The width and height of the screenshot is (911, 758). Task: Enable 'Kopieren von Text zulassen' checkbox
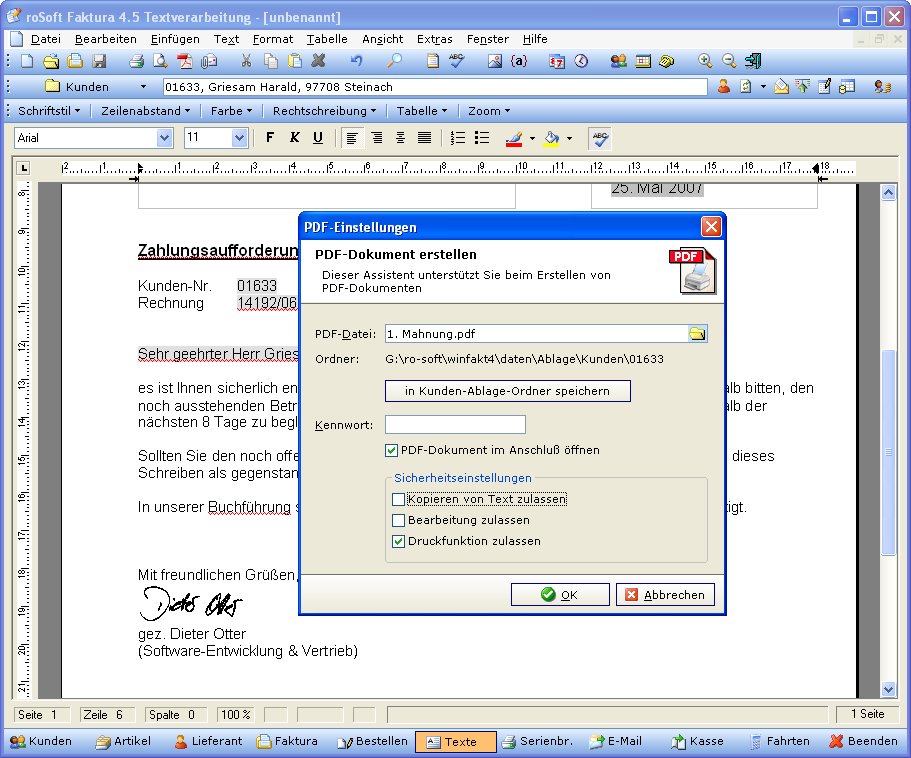click(x=399, y=499)
